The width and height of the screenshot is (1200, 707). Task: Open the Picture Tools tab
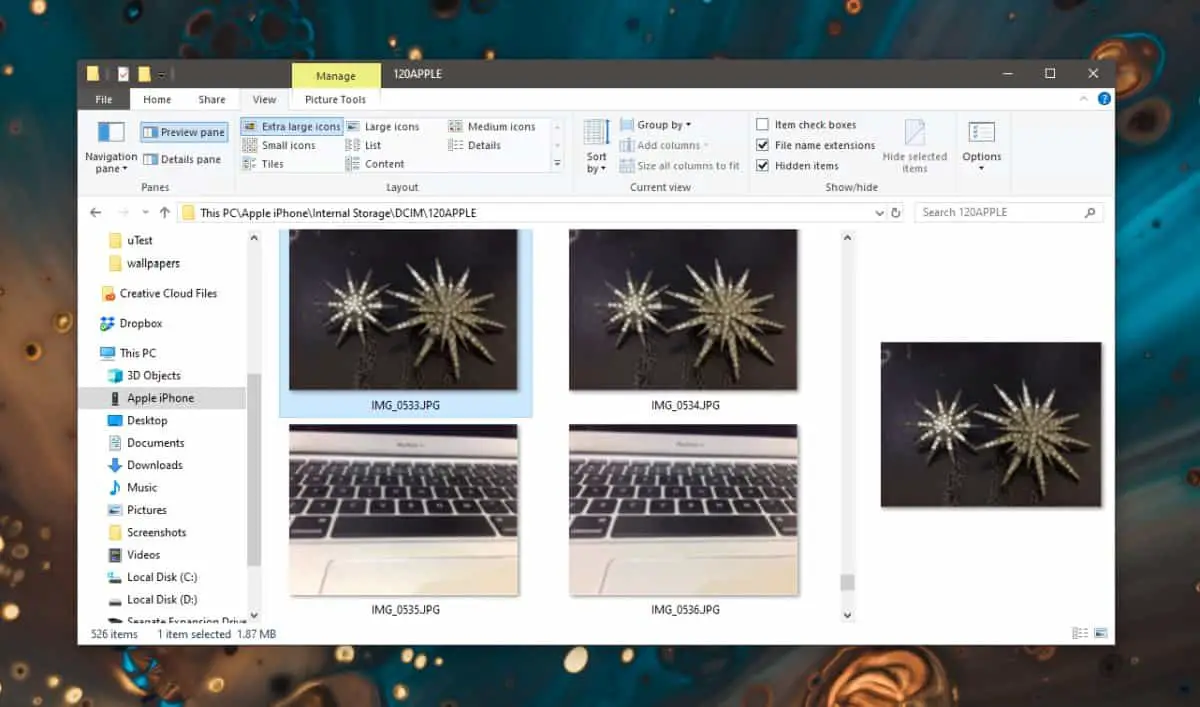tap(336, 100)
